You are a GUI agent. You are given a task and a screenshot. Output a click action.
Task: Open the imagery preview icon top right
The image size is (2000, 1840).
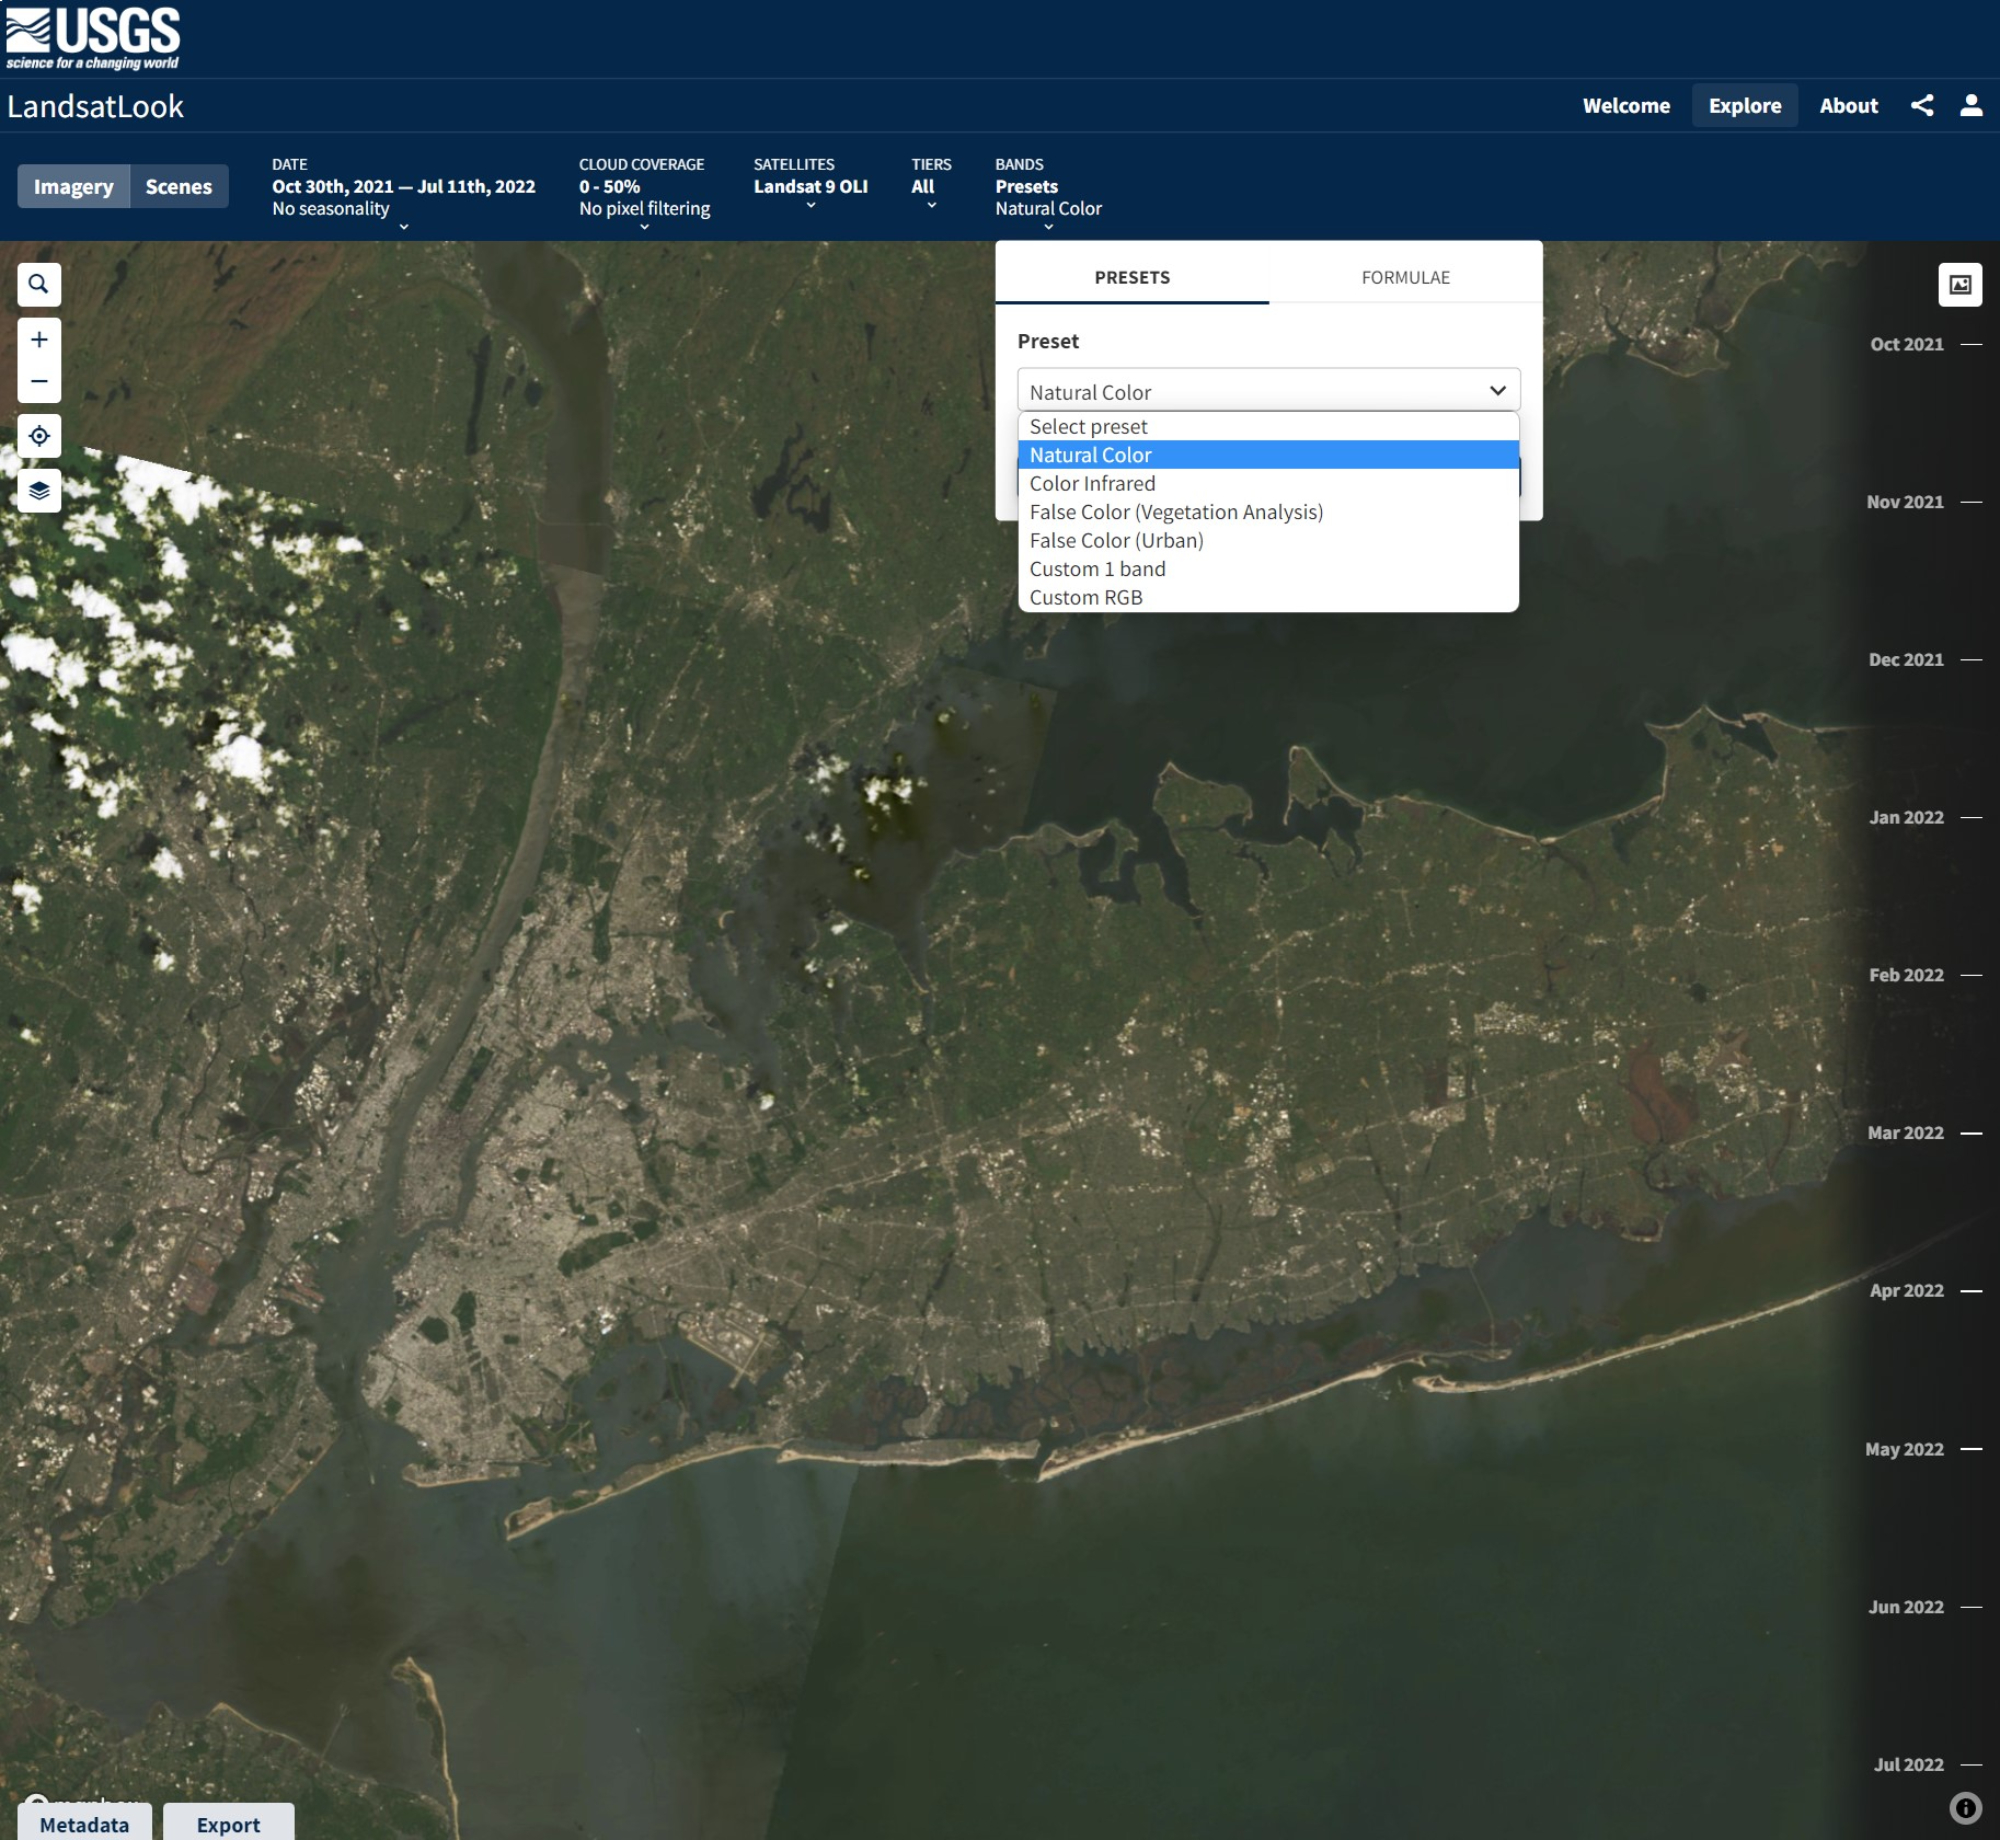click(x=1958, y=284)
